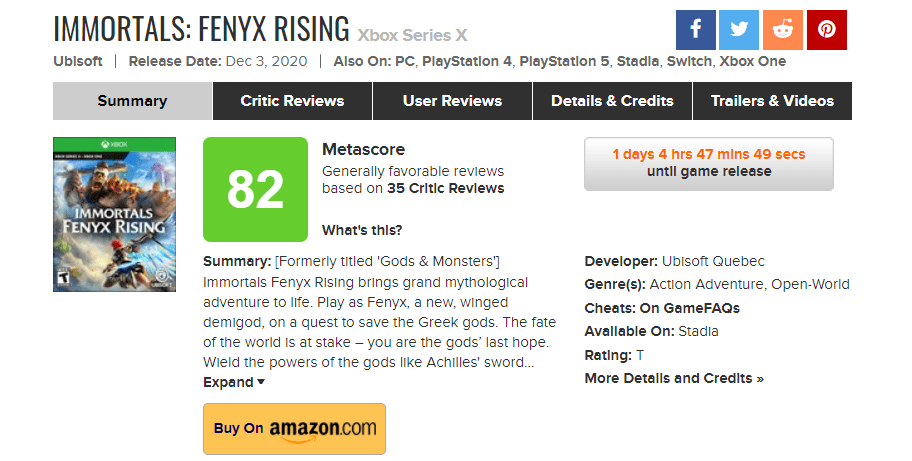Open More Details and Credits link
This screenshot has height=461, width=912.
pyautogui.click(x=674, y=378)
